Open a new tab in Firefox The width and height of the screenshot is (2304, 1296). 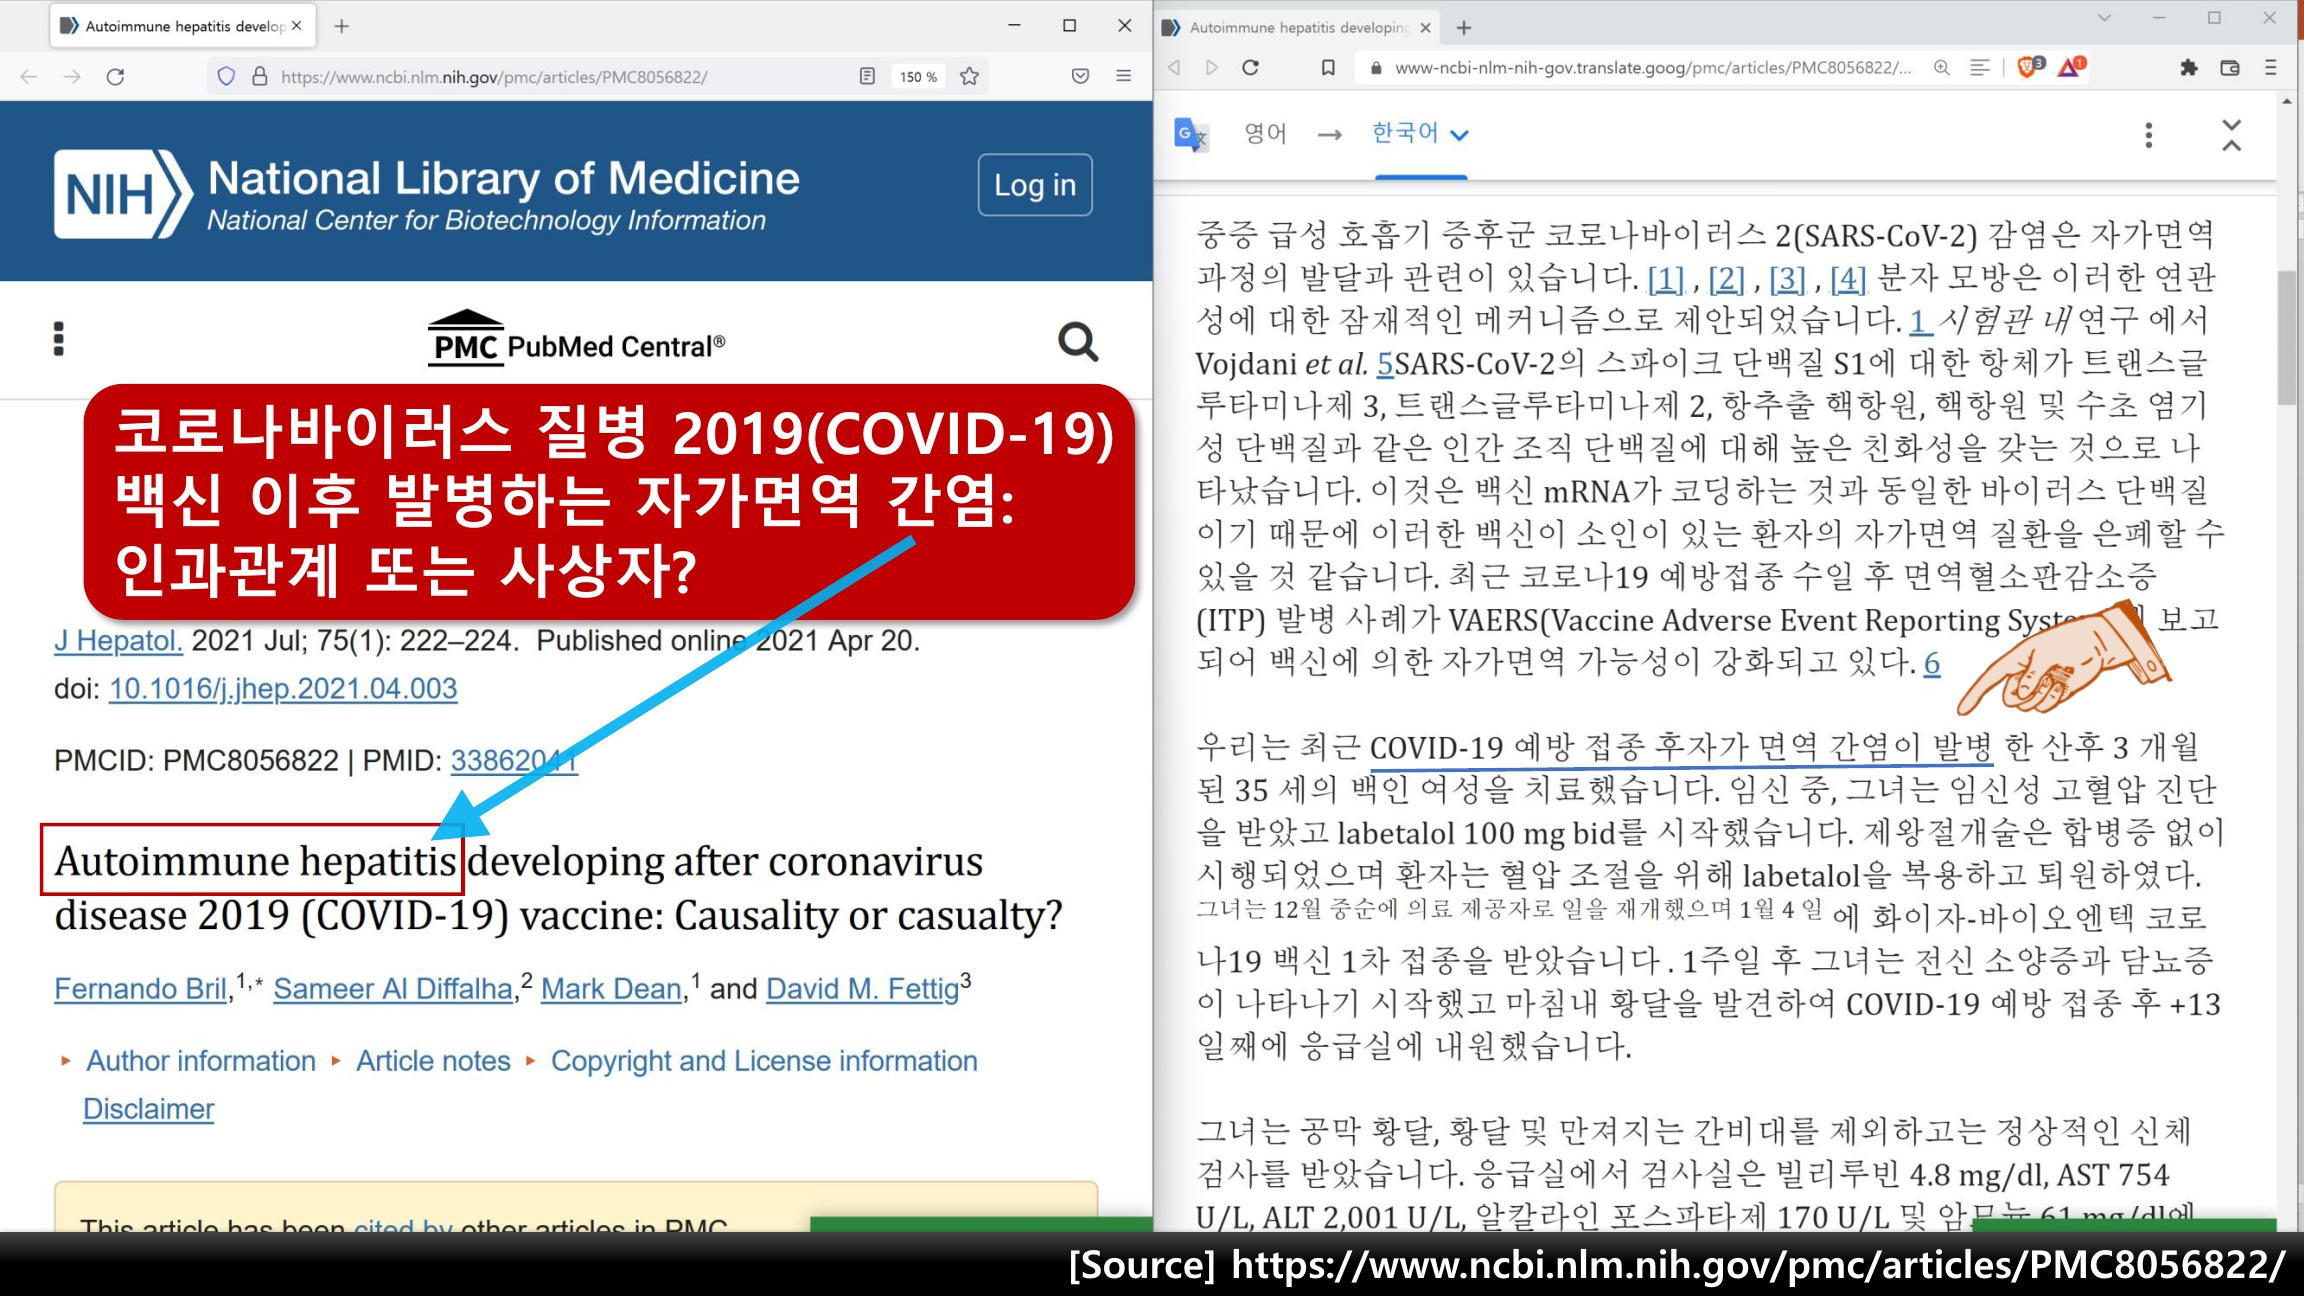pyautogui.click(x=342, y=26)
